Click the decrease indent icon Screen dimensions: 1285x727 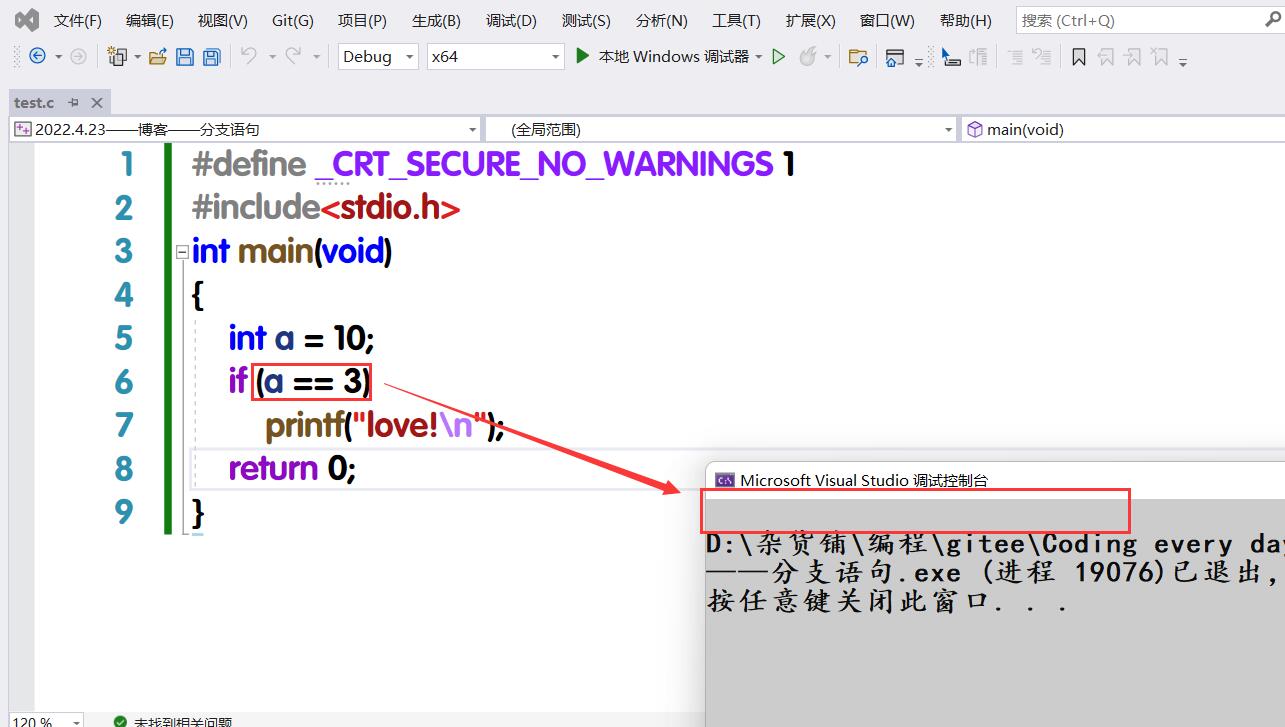pyautogui.click(x=1015, y=57)
